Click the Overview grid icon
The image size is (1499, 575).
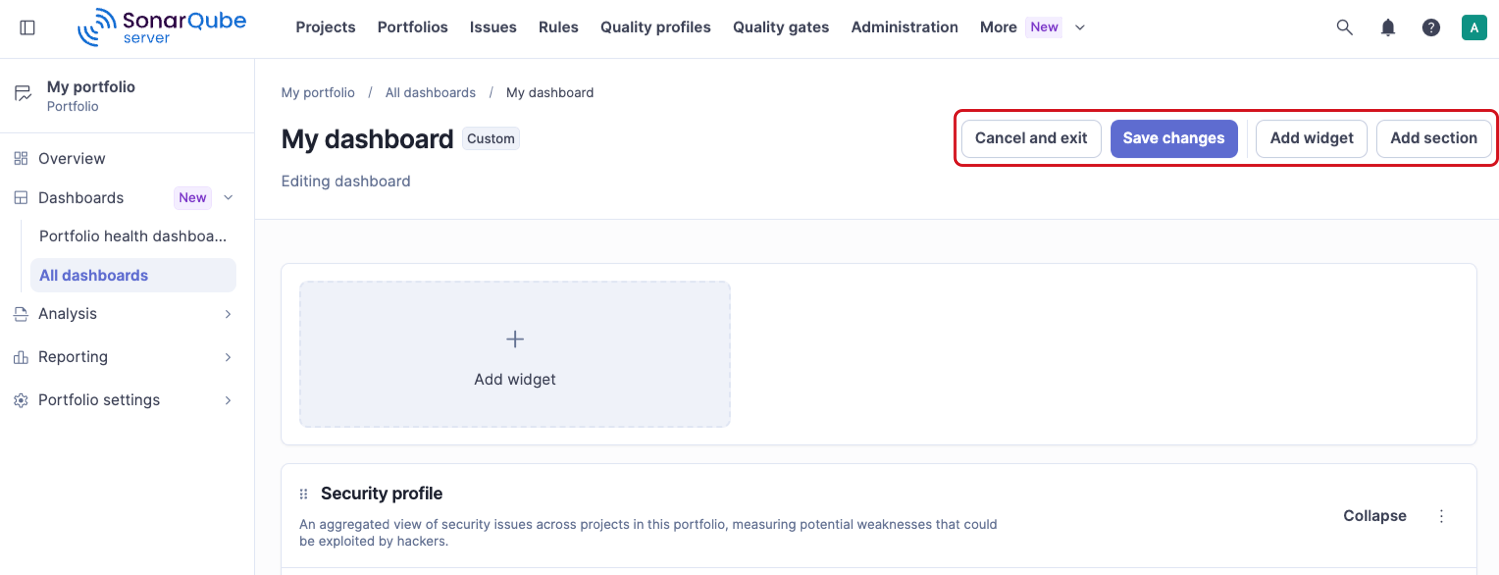21,158
